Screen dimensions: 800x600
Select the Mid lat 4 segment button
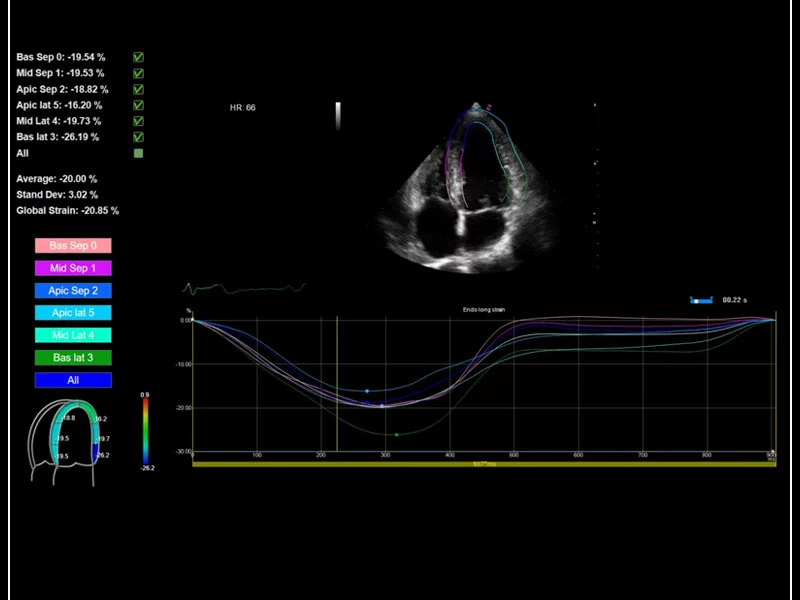(72, 335)
